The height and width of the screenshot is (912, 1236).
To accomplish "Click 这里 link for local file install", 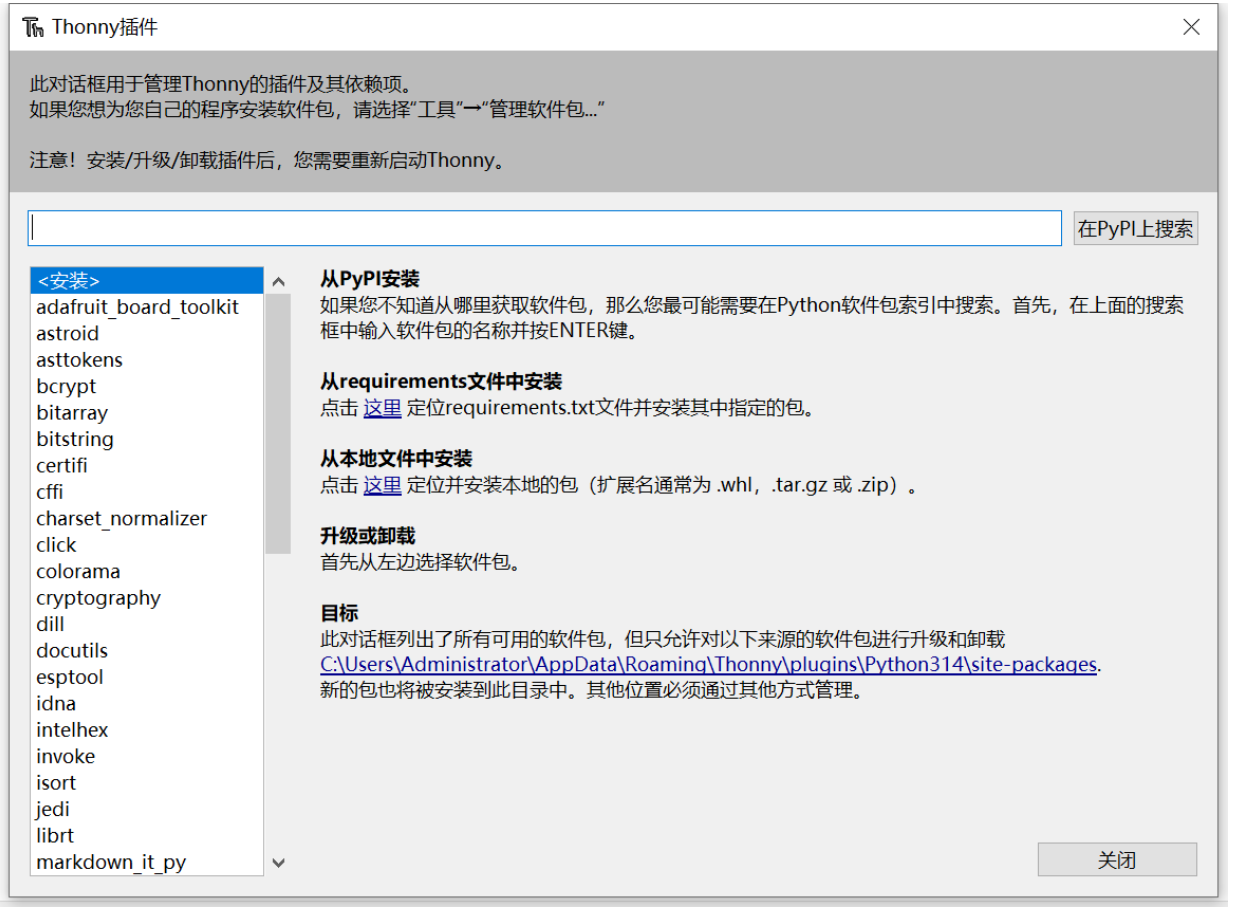I will (x=382, y=486).
